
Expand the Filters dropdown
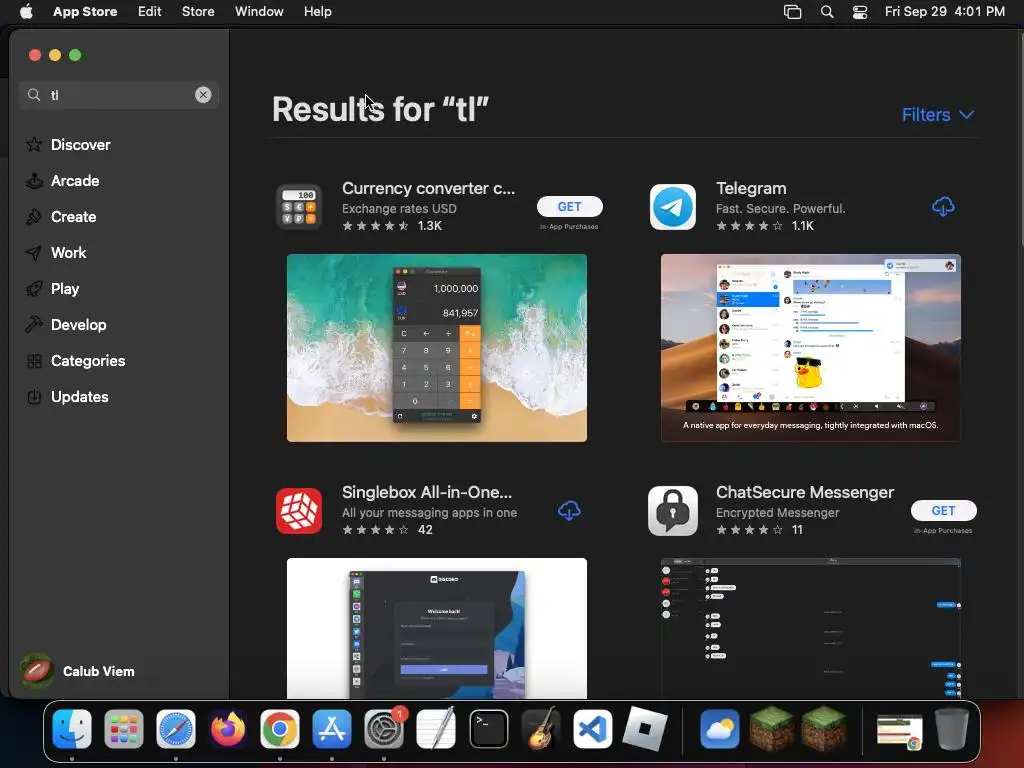[x=937, y=115]
